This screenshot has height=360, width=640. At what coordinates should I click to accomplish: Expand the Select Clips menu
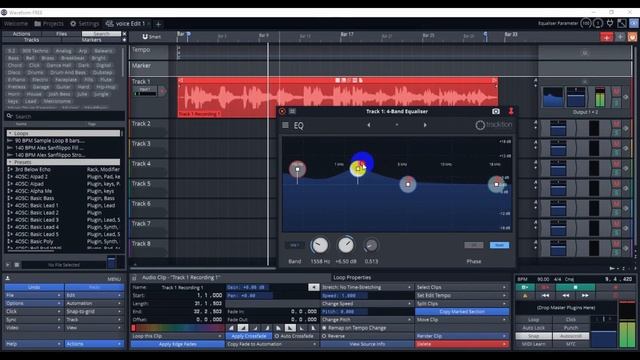coord(462,287)
